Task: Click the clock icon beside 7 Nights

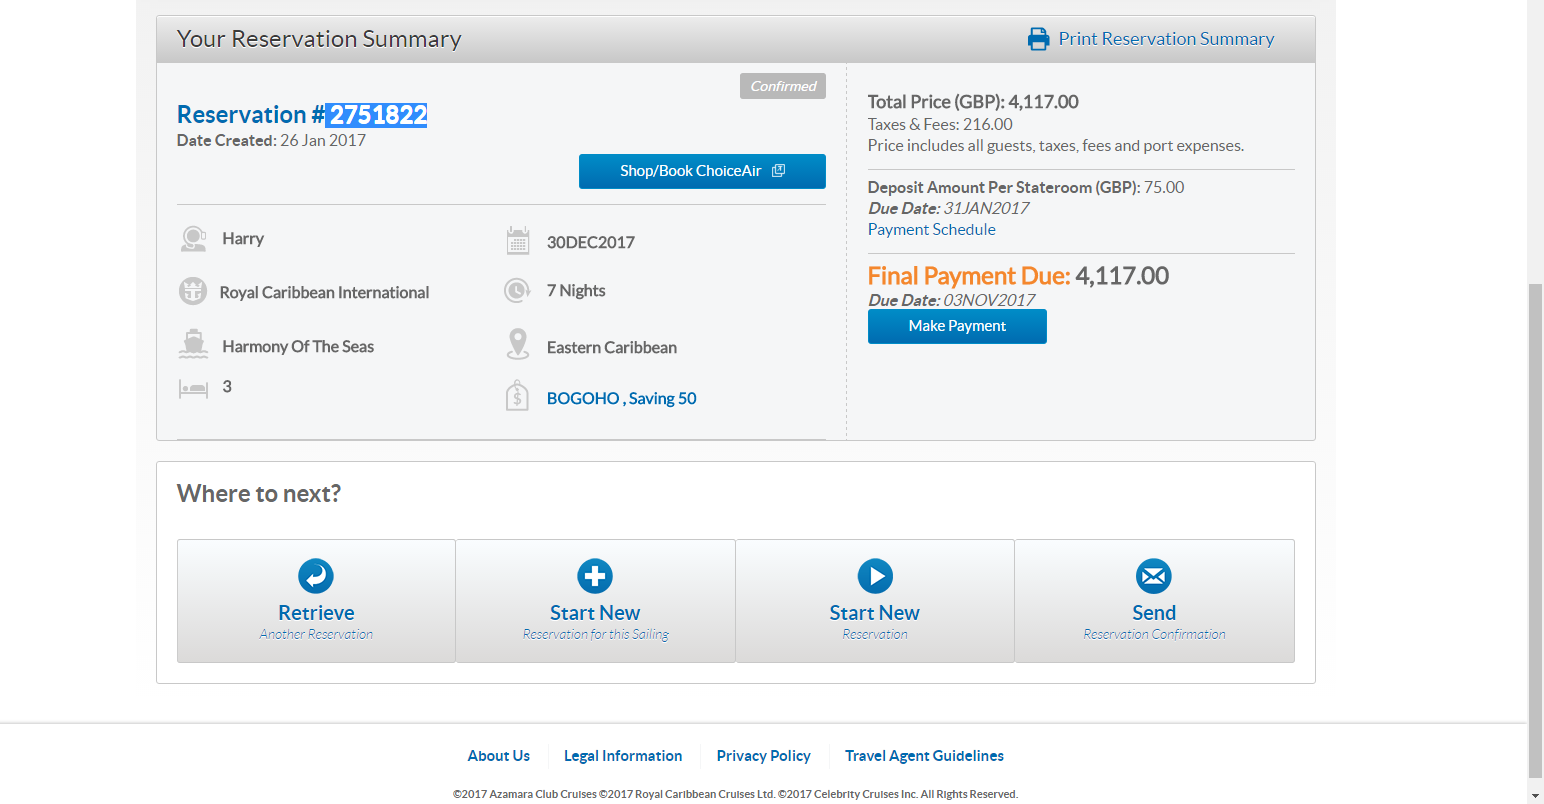Action: pos(517,291)
